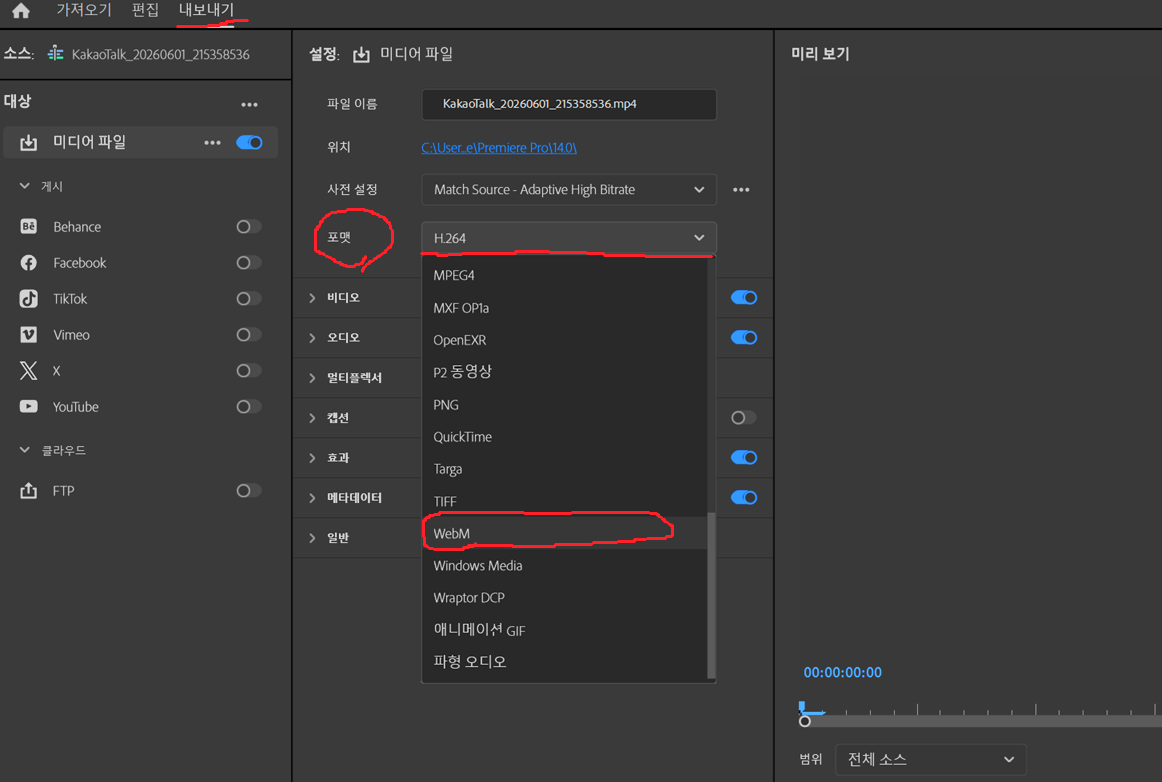
Task: Open more options for 미디어 파일 destination
Action: 212,142
